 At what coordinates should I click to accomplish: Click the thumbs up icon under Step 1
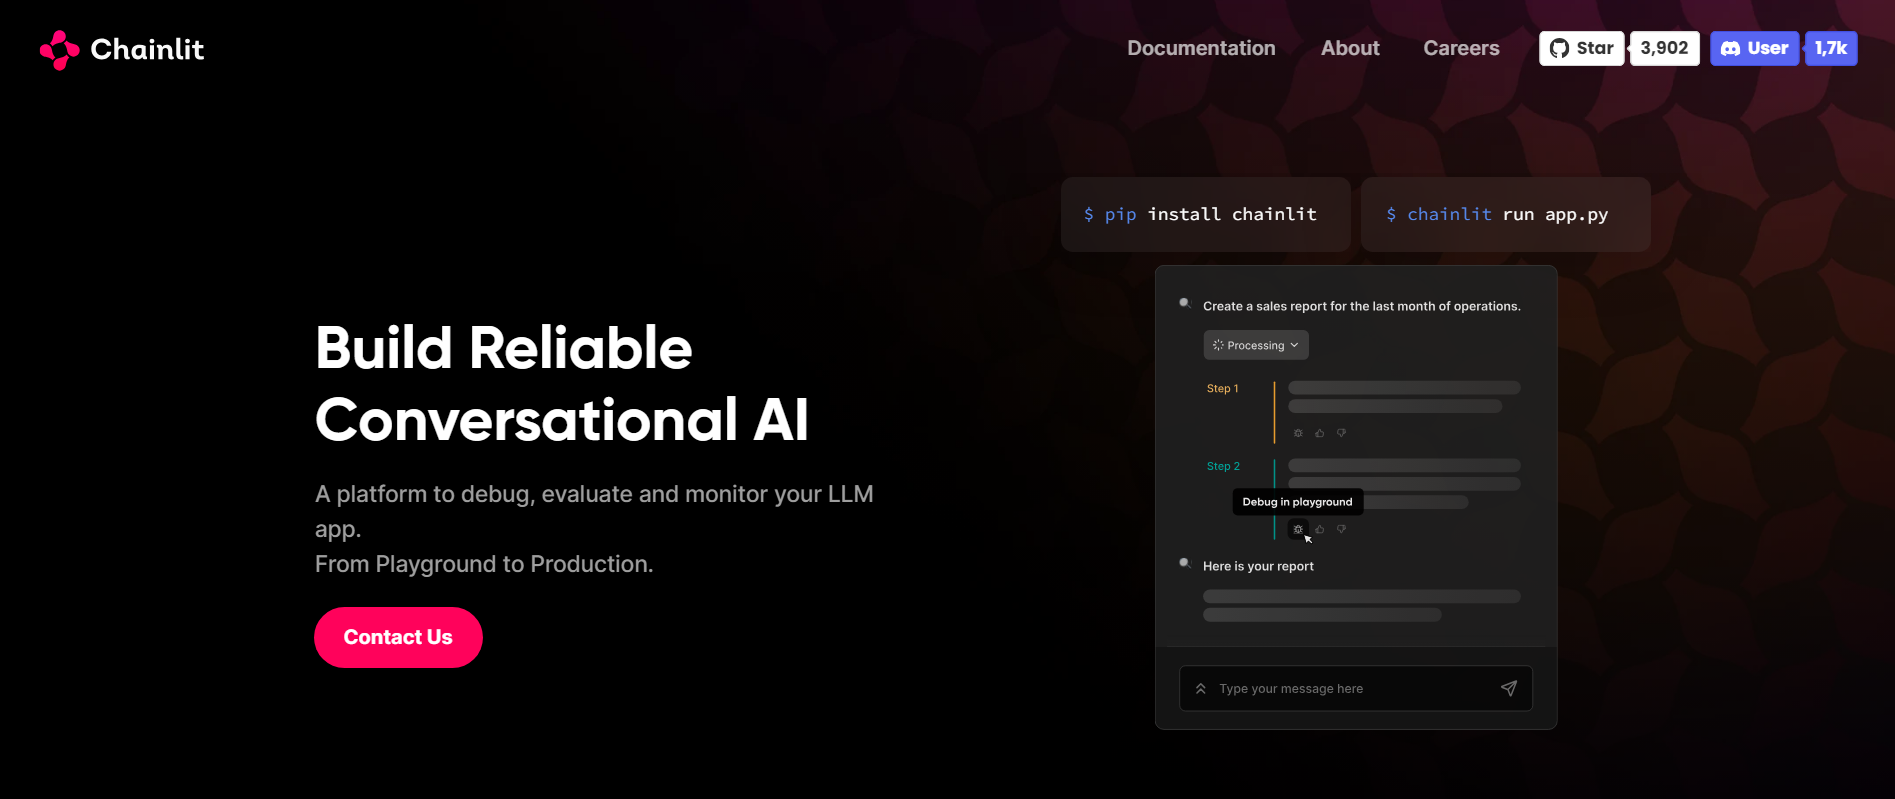tap(1320, 433)
